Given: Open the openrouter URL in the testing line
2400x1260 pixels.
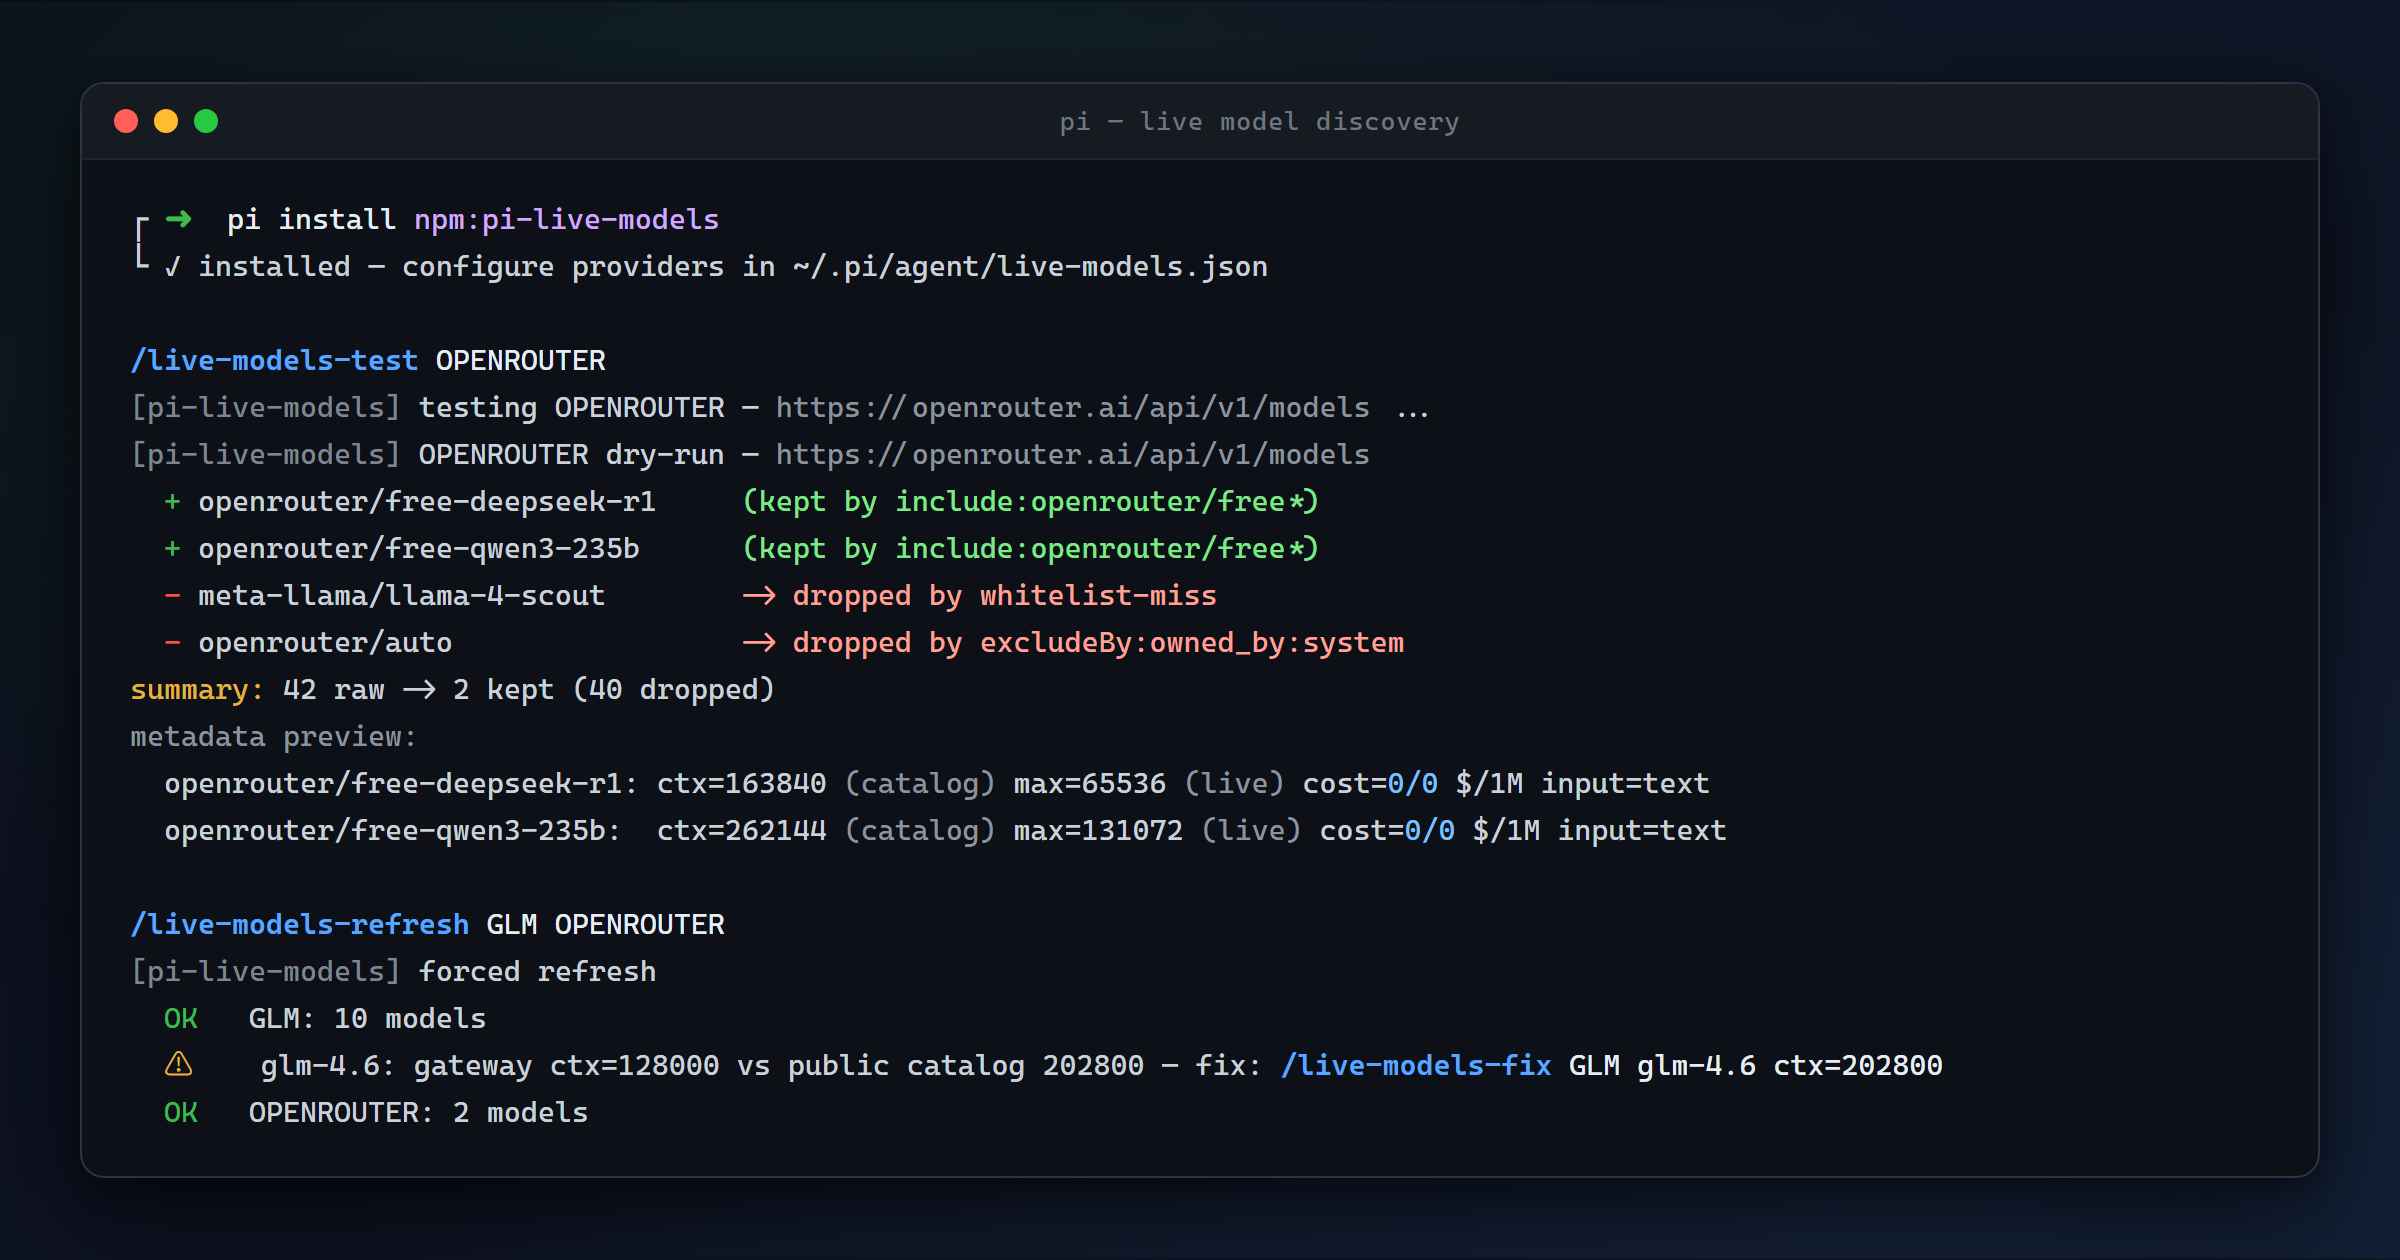Looking at the screenshot, I should pos(1072,408).
